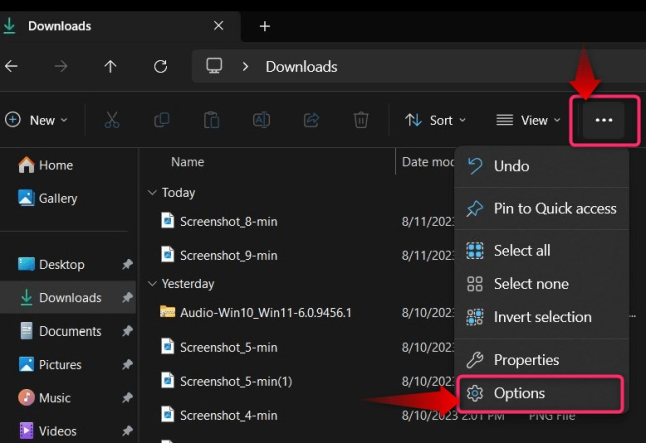Viewport: 646px width, 443px height.
Task: Add a new tab with the plus button
Action: 265,26
